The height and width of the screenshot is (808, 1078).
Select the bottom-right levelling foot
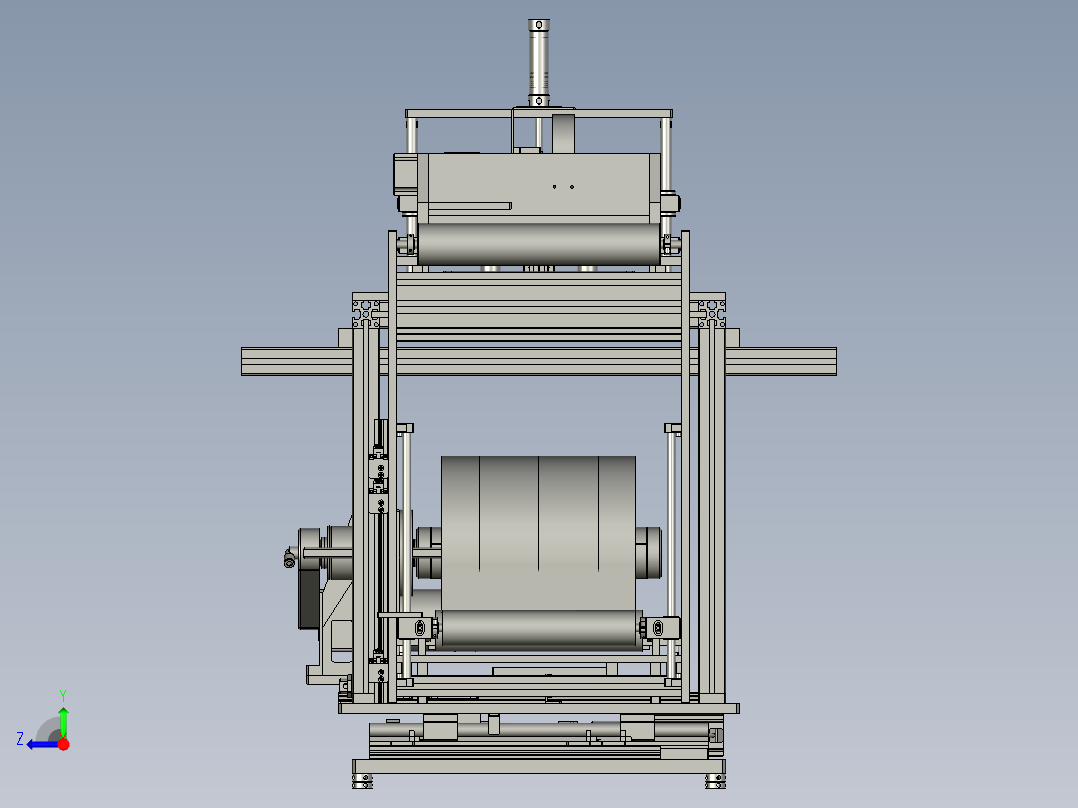coord(715,782)
